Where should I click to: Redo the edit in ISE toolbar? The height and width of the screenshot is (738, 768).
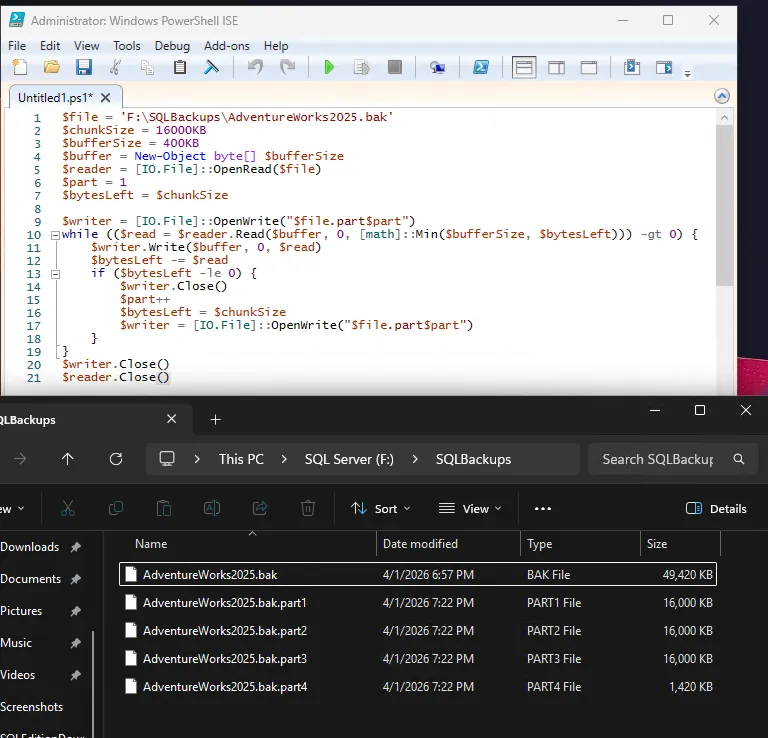pyautogui.click(x=288, y=67)
